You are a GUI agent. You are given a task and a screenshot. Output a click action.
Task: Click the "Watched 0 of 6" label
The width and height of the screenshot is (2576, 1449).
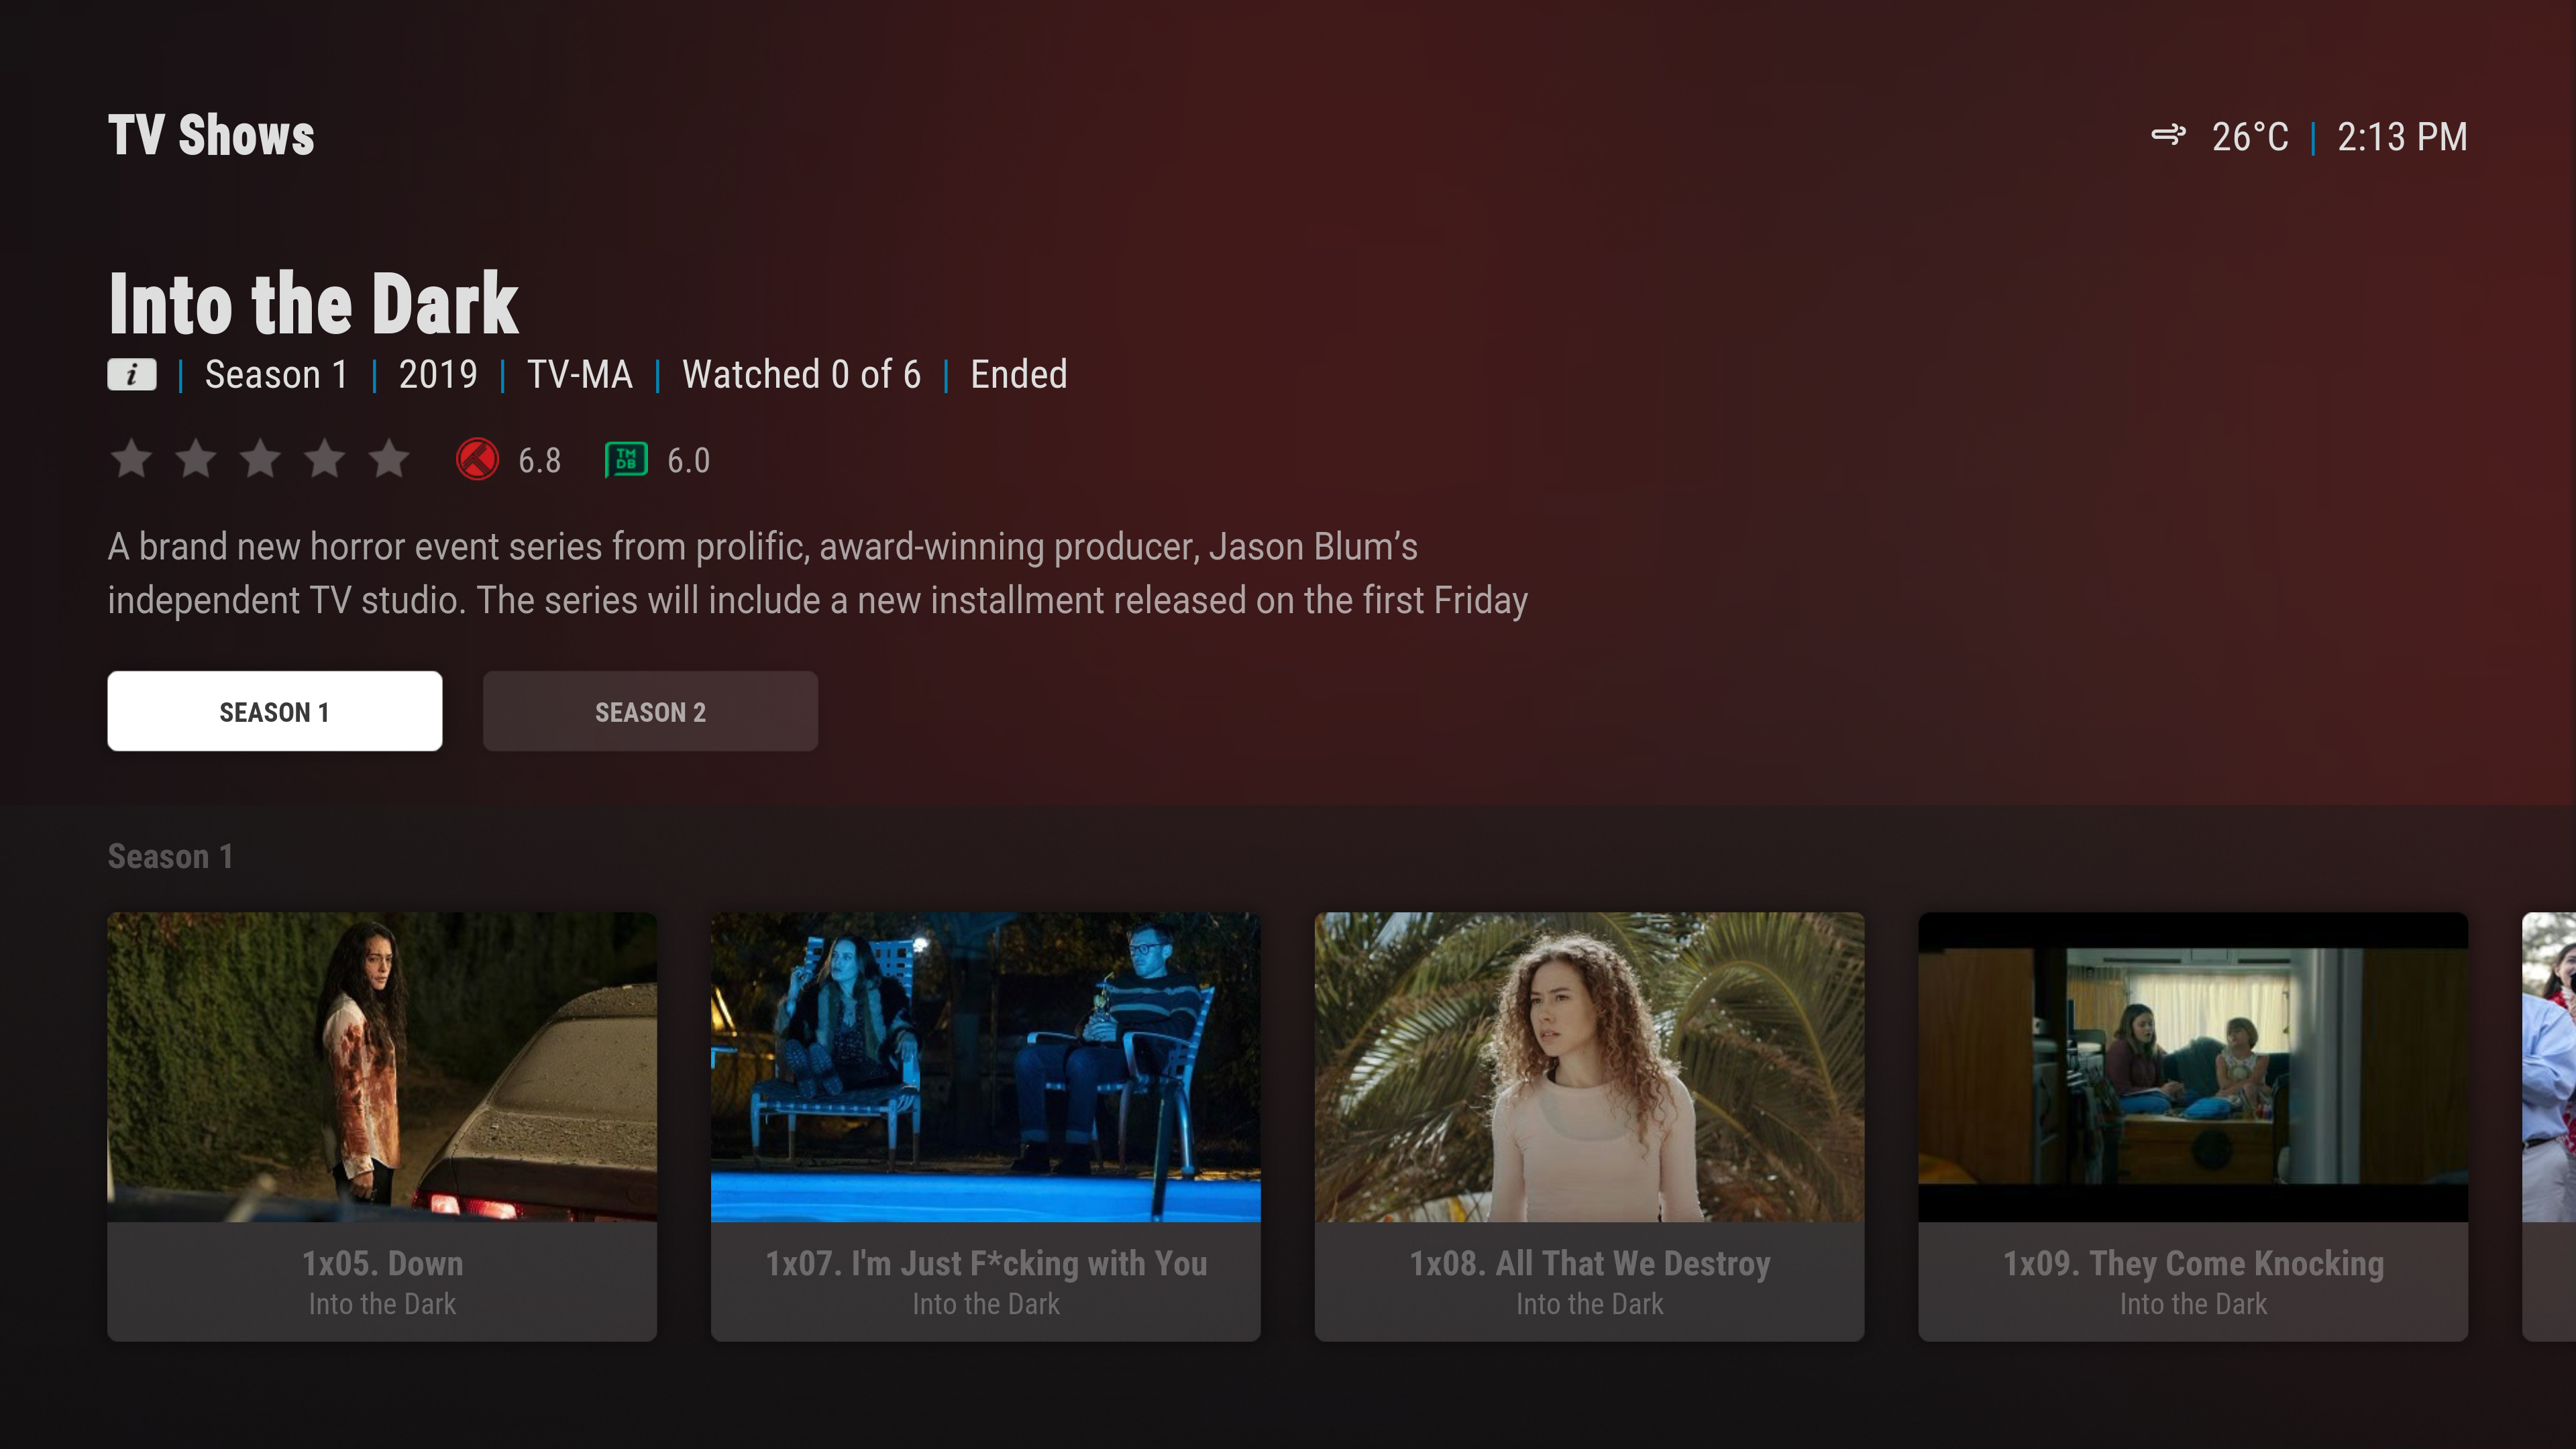pos(801,375)
